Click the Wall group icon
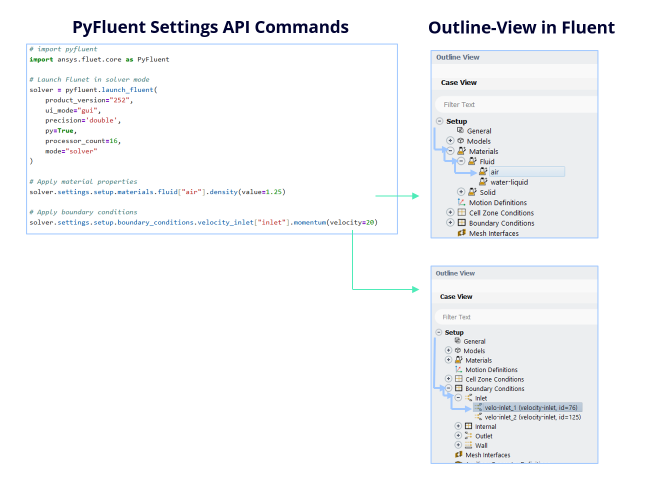 (468, 445)
